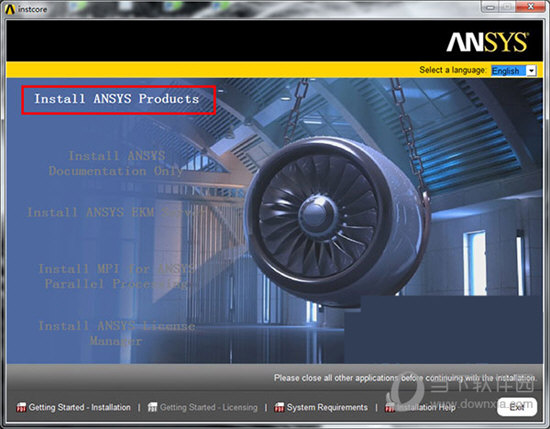The height and width of the screenshot is (429, 550).
Task: Launch Install ANSYS License Manager
Action: tap(116, 333)
